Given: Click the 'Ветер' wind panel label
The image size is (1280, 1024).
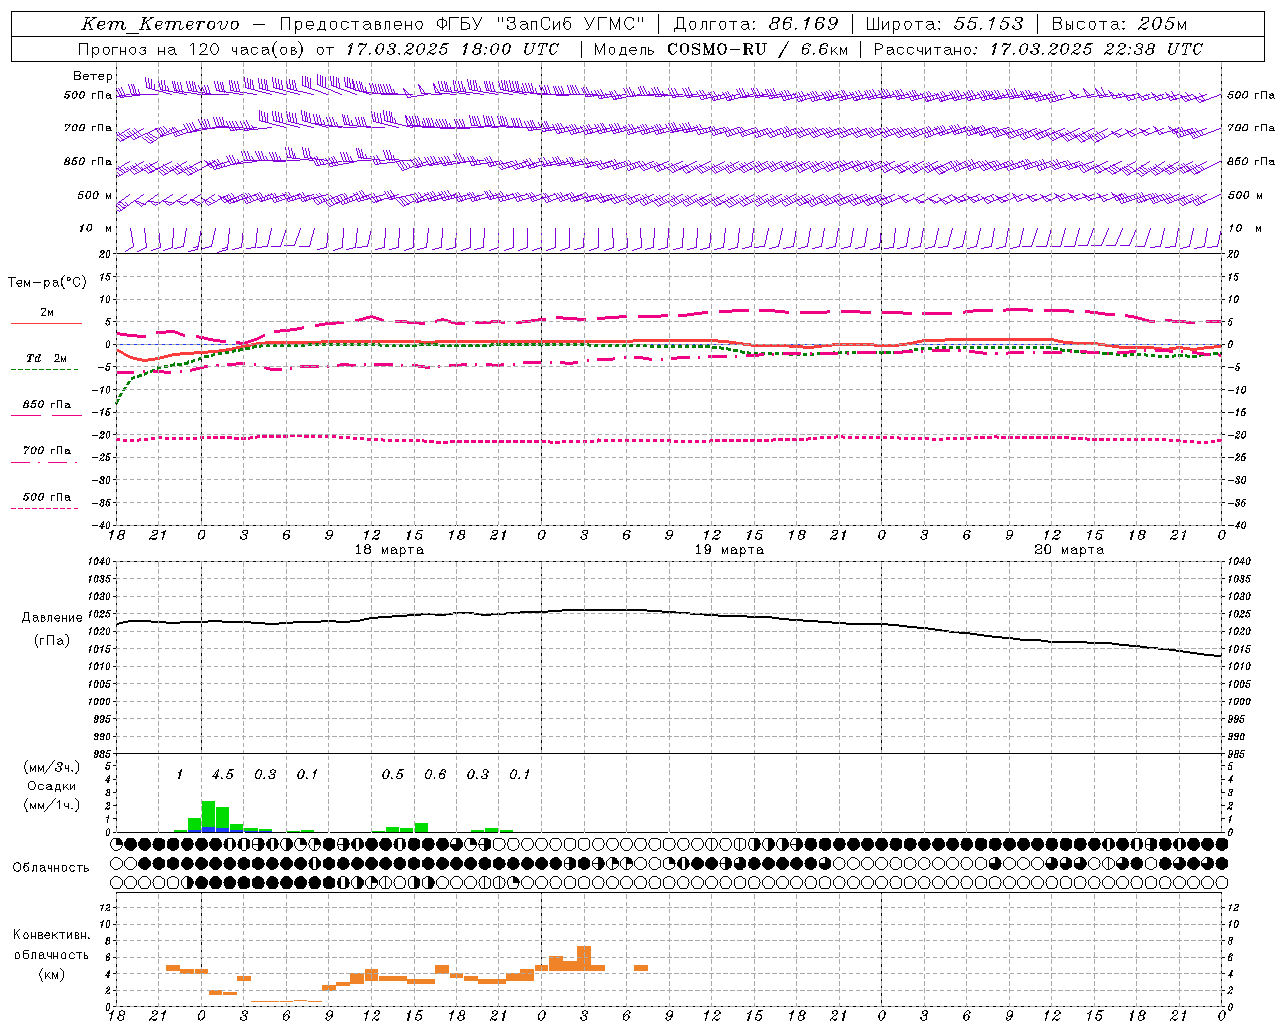Looking at the screenshot, I should click(92, 76).
